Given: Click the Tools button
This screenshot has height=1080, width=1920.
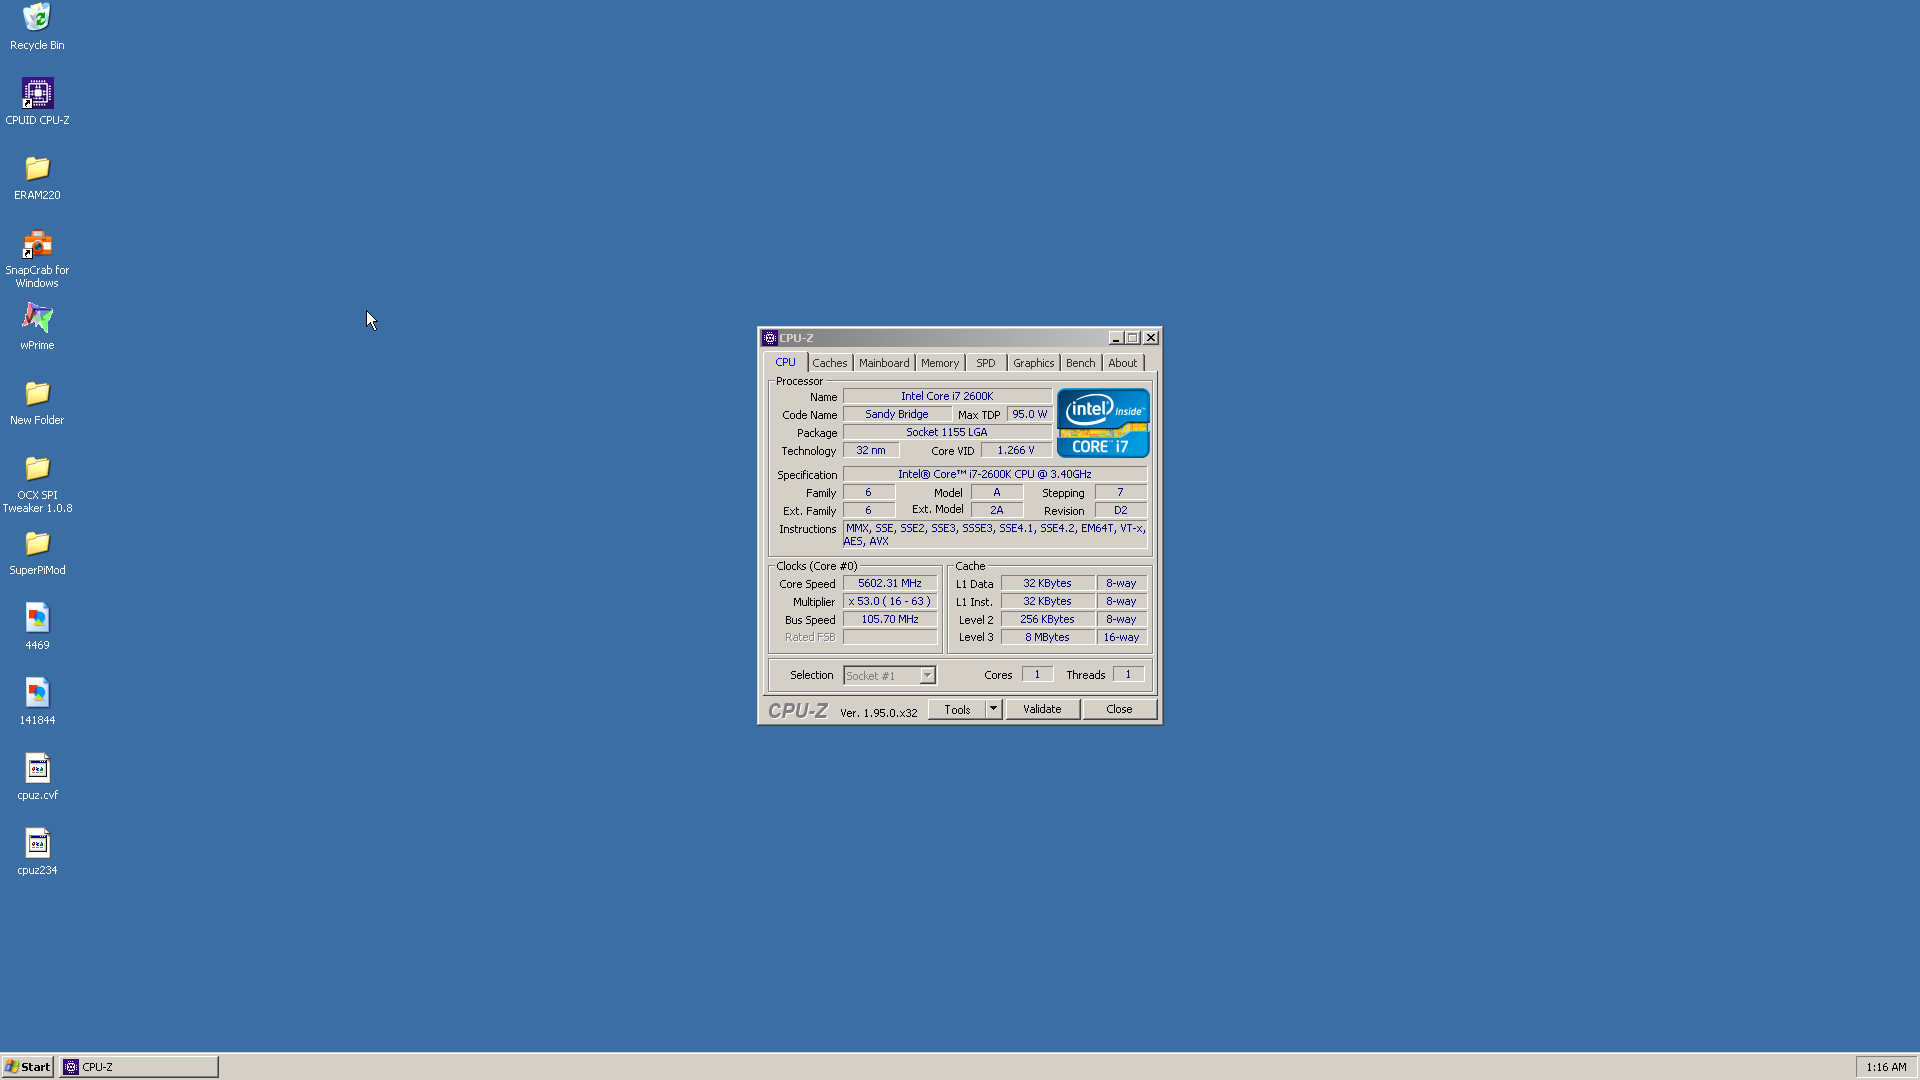Looking at the screenshot, I should tap(957, 709).
